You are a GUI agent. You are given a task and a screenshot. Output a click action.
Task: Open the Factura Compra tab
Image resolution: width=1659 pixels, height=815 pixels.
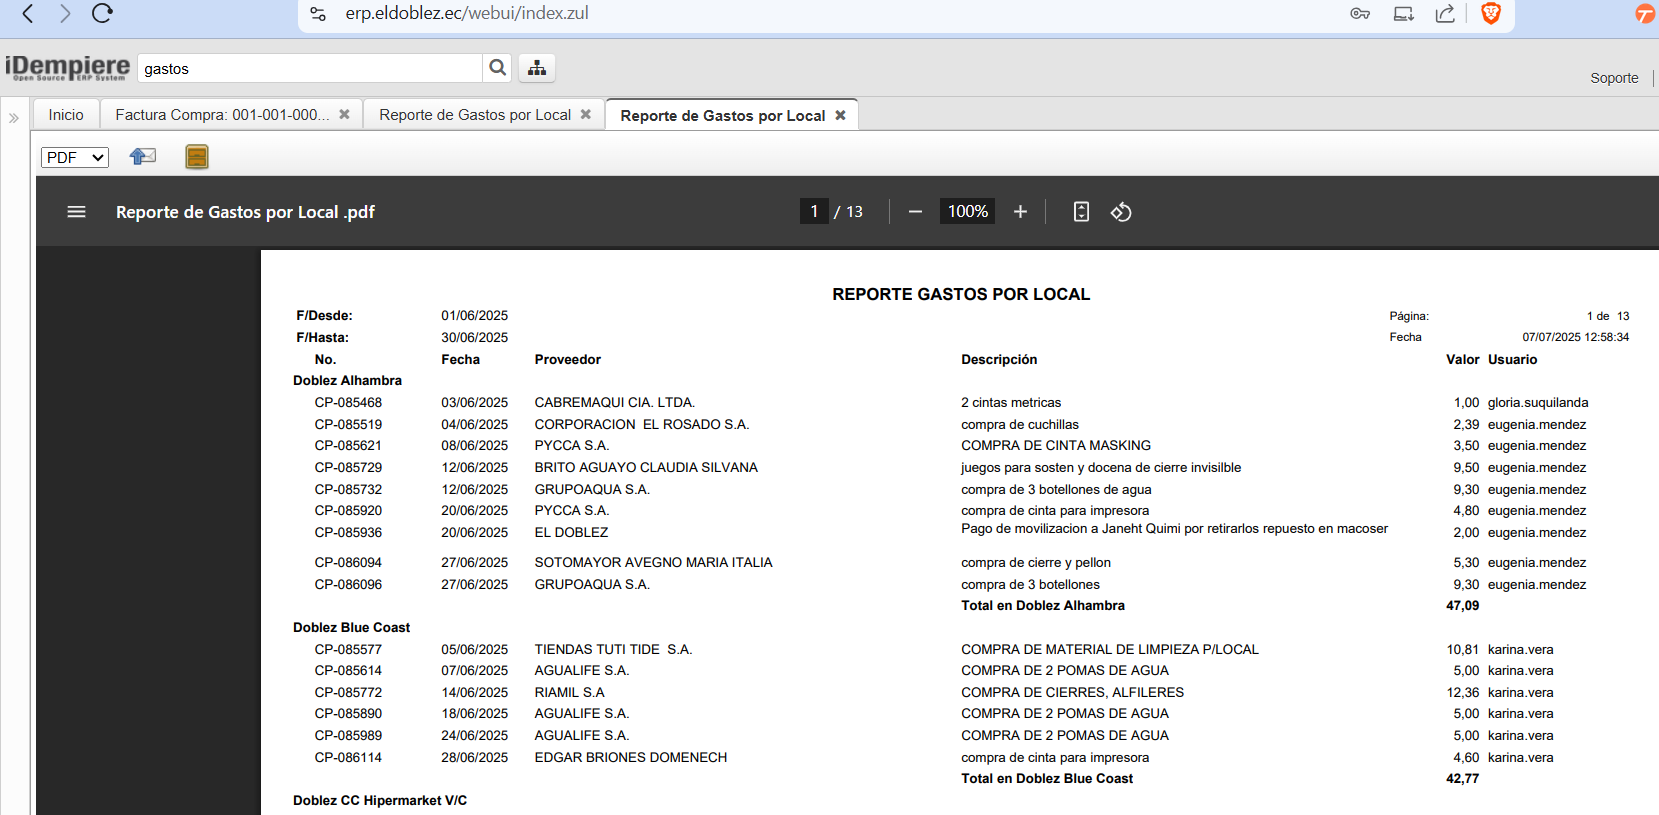pyautogui.click(x=222, y=115)
